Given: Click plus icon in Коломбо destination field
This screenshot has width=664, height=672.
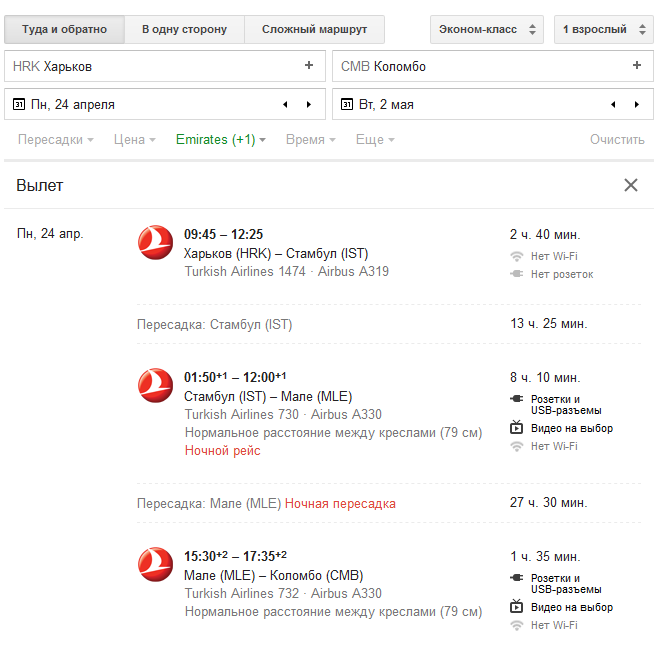Looking at the screenshot, I should [x=637, y=66].
